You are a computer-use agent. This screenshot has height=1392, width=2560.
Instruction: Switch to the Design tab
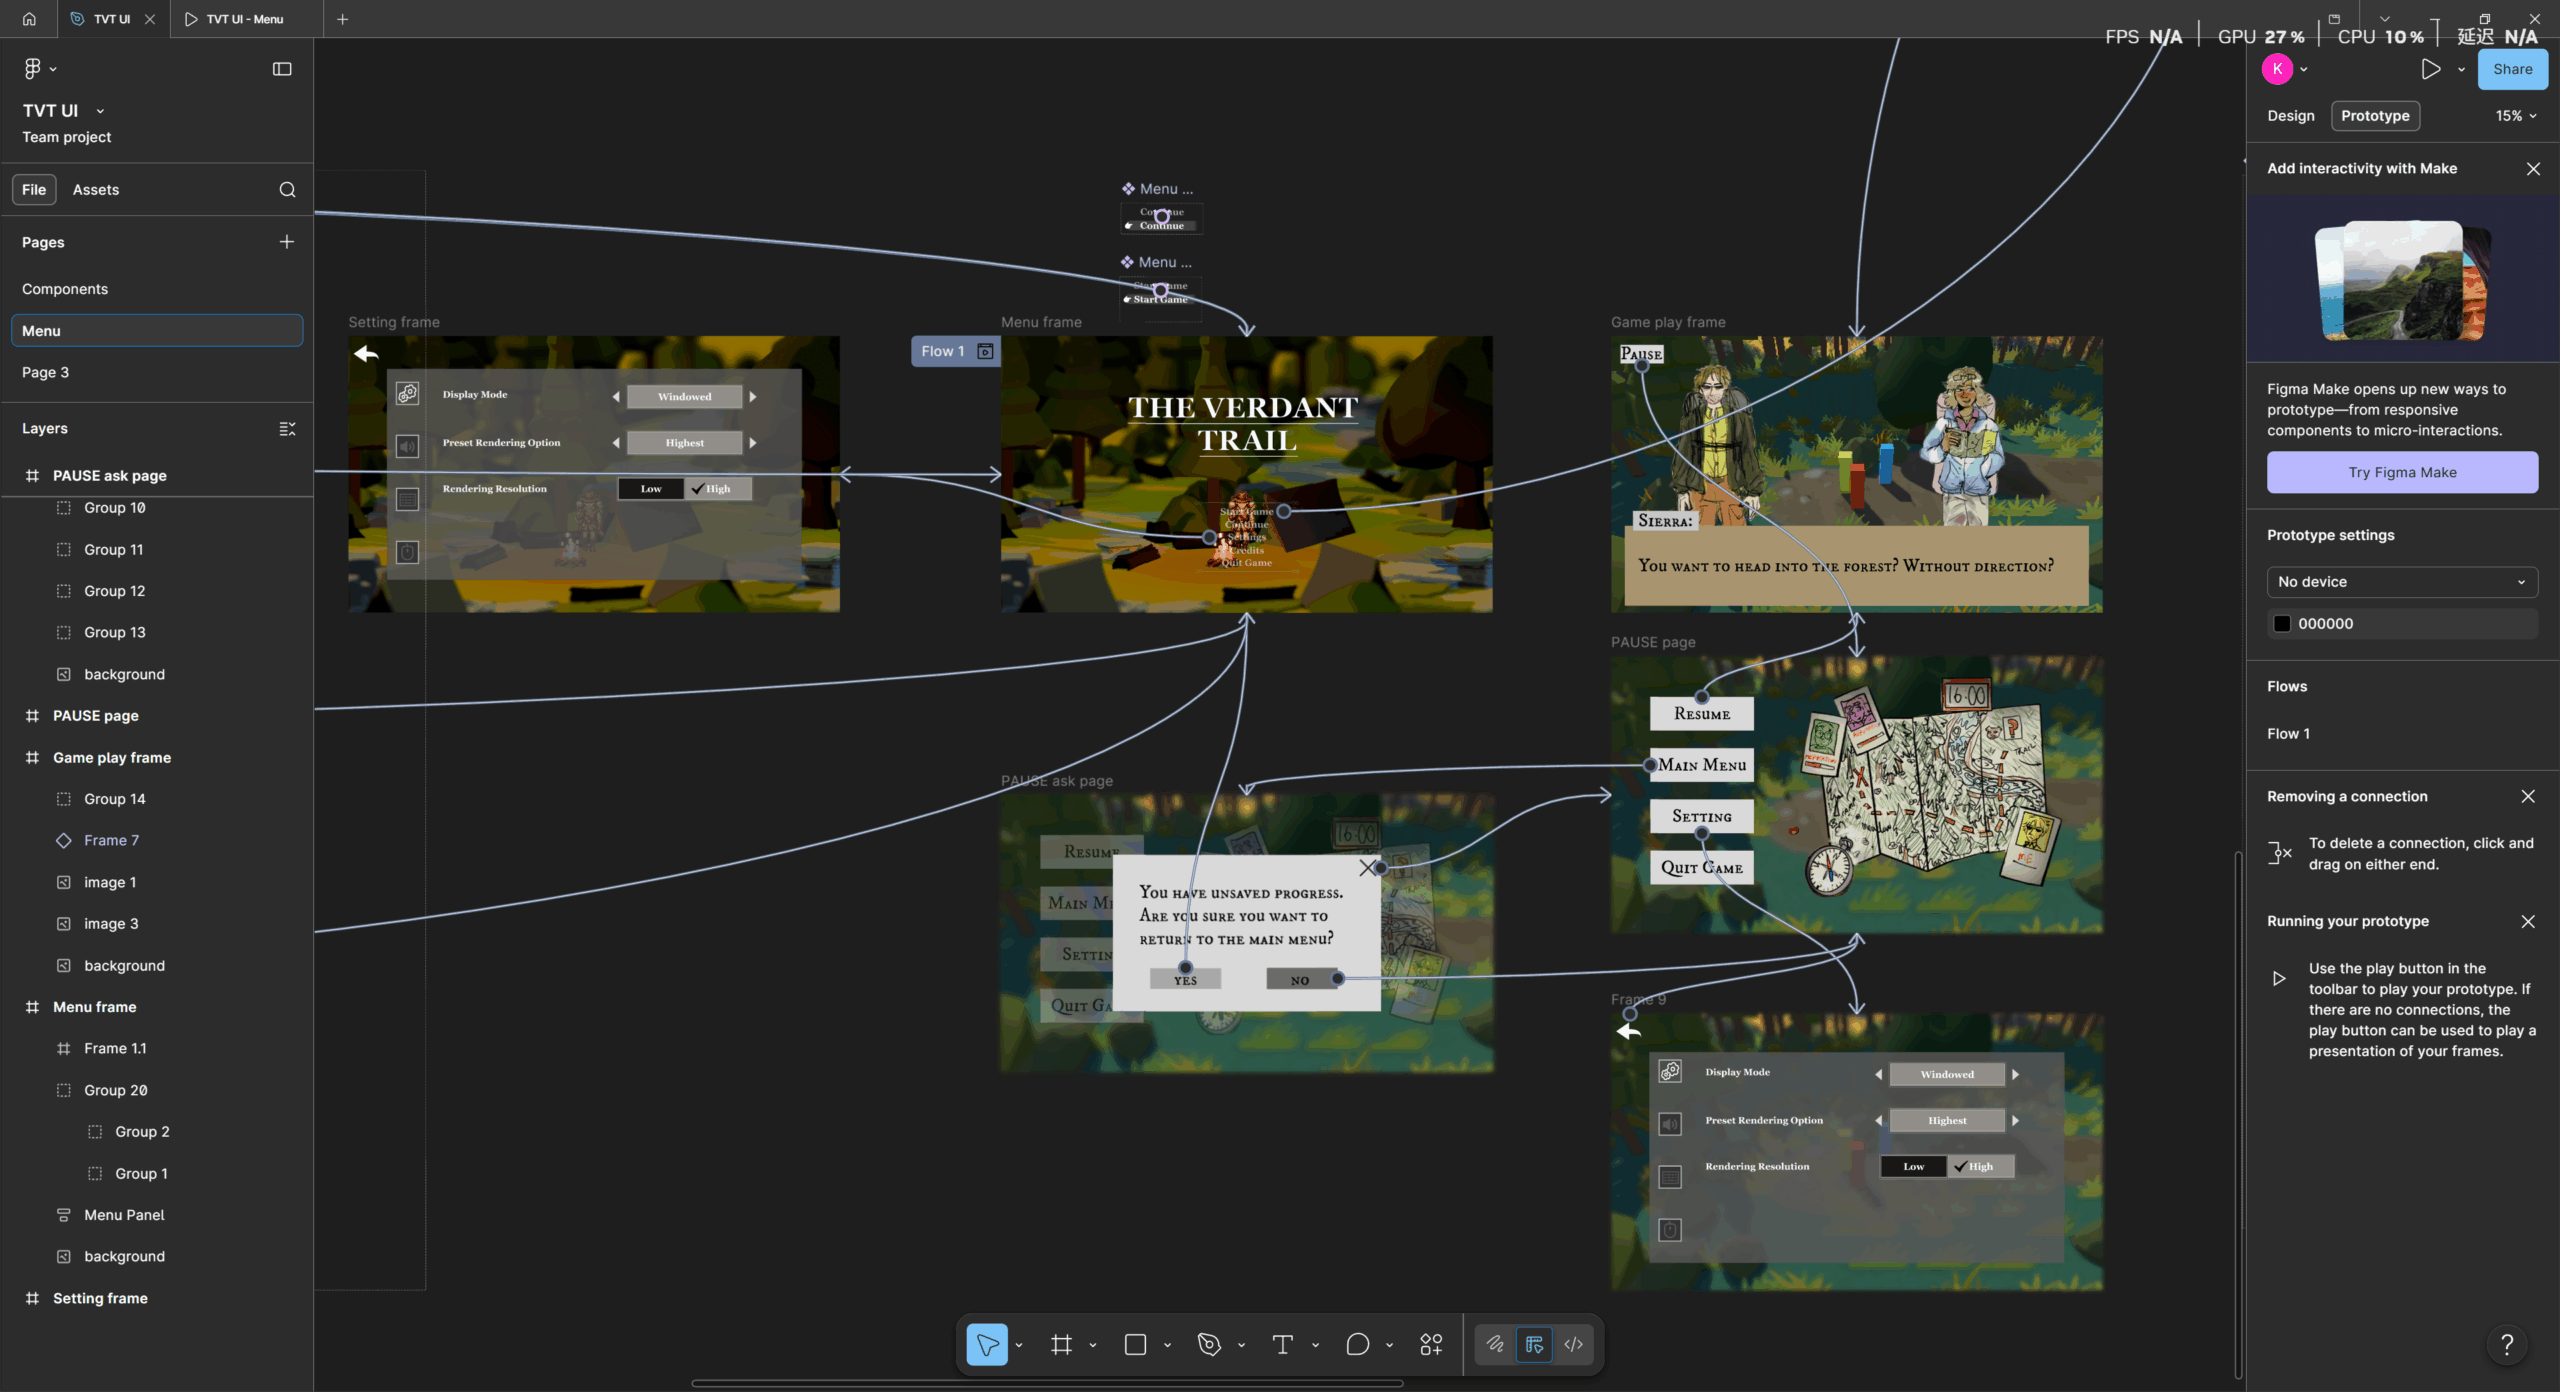point(2290,116)
